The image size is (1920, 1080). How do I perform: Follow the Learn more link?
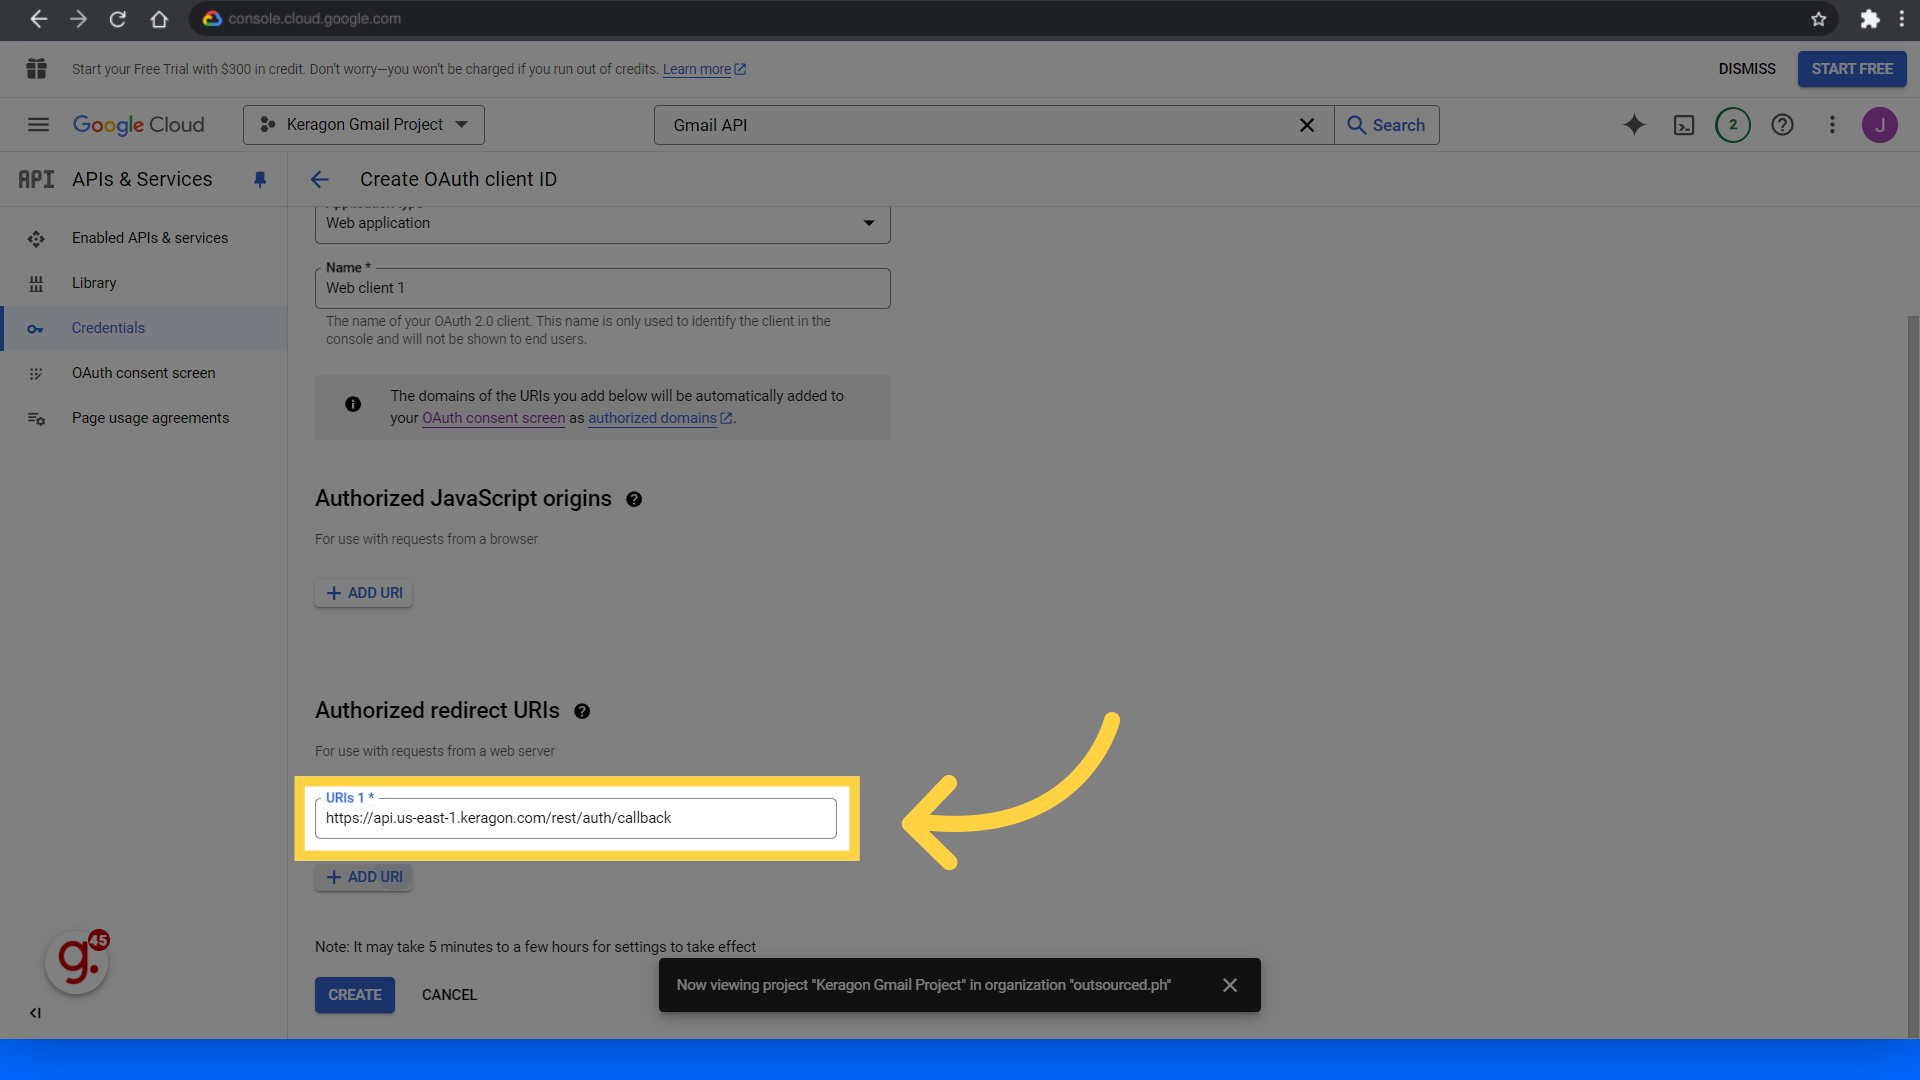(x=704, y=70)
